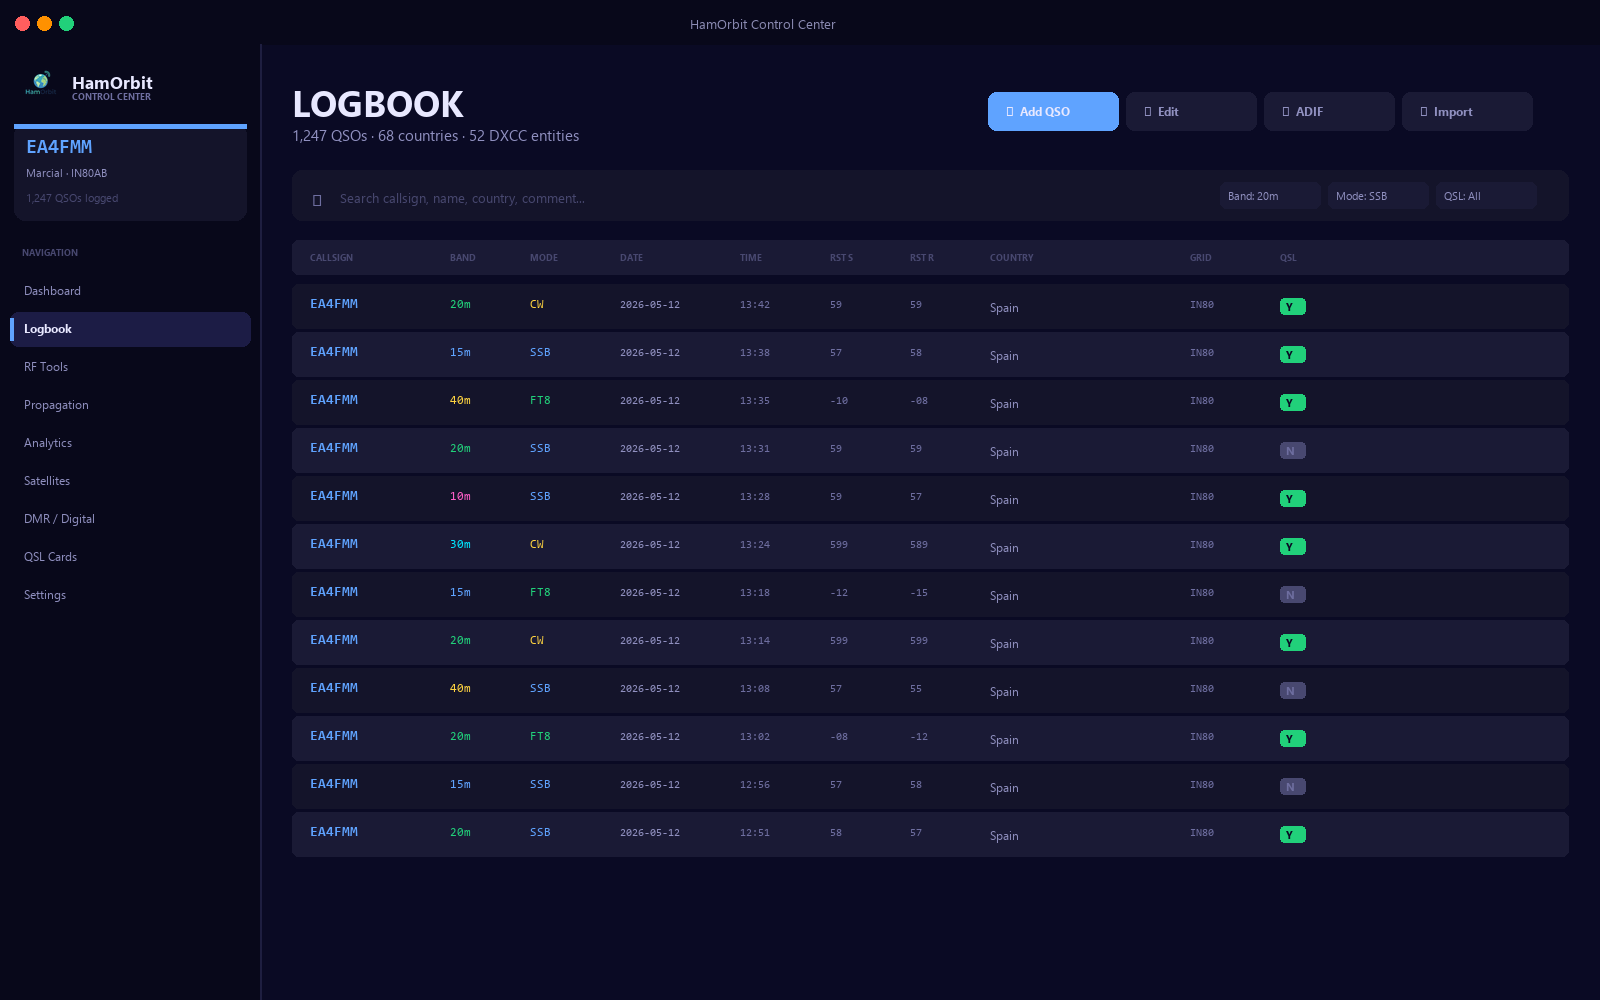Toggle QSL Y badge on 13:38 row
The height and width of the screenshot is (1000, 1600).
1293,355
